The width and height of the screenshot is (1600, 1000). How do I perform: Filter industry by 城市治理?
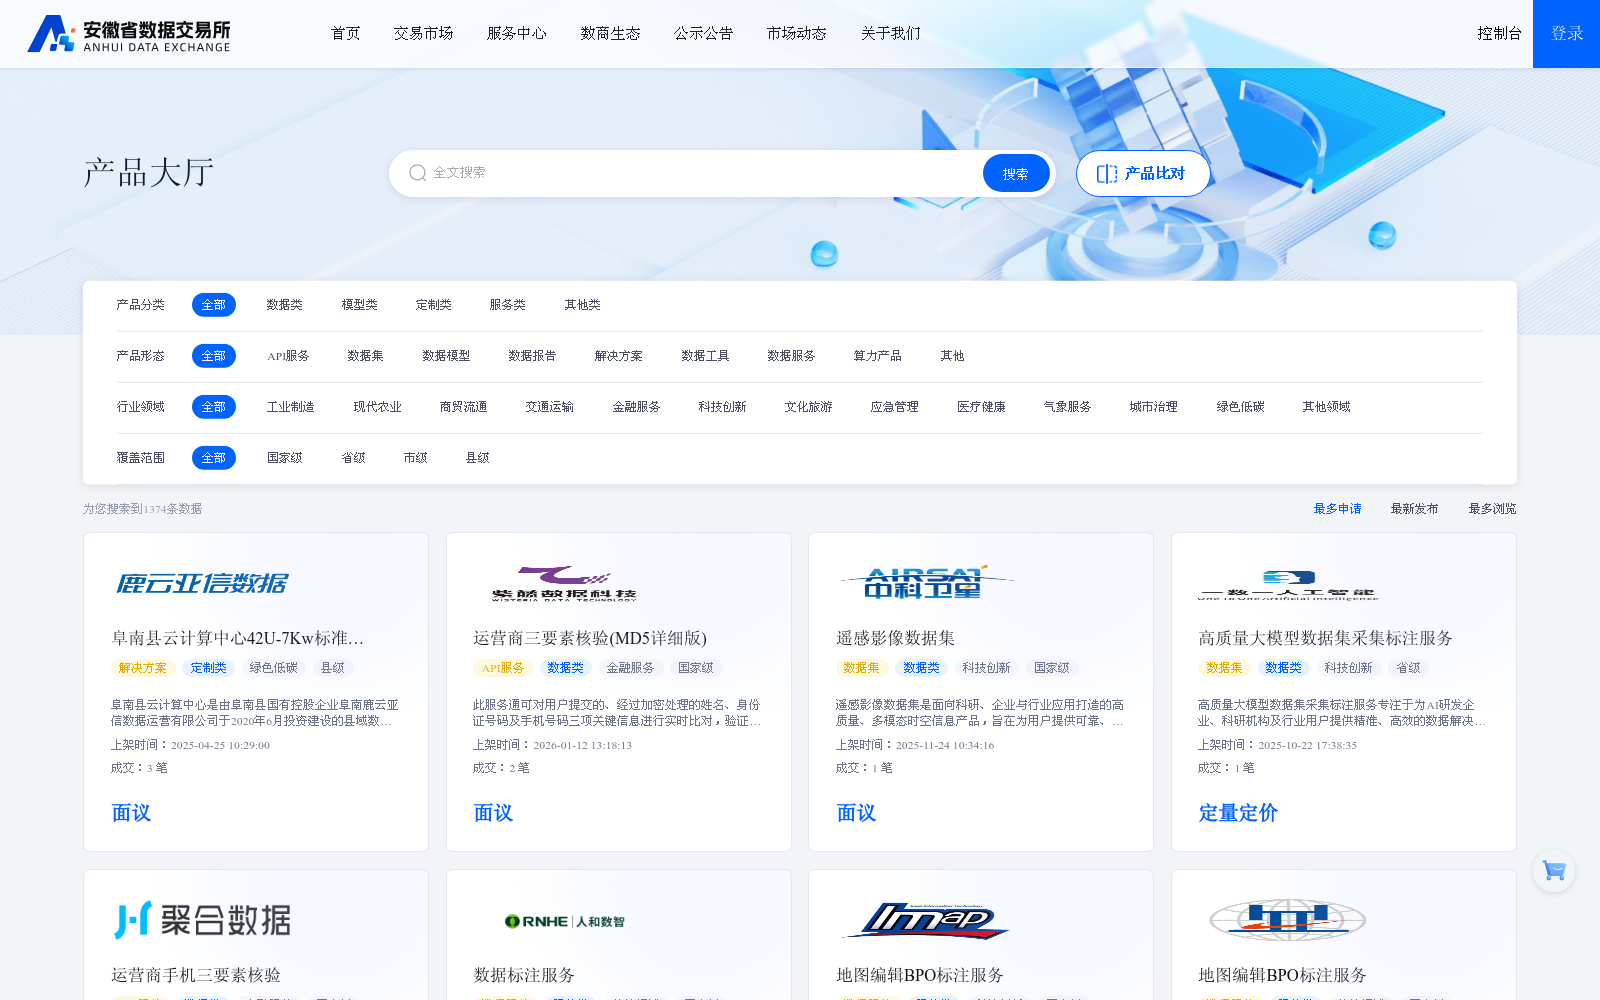tap(1153, 407)
